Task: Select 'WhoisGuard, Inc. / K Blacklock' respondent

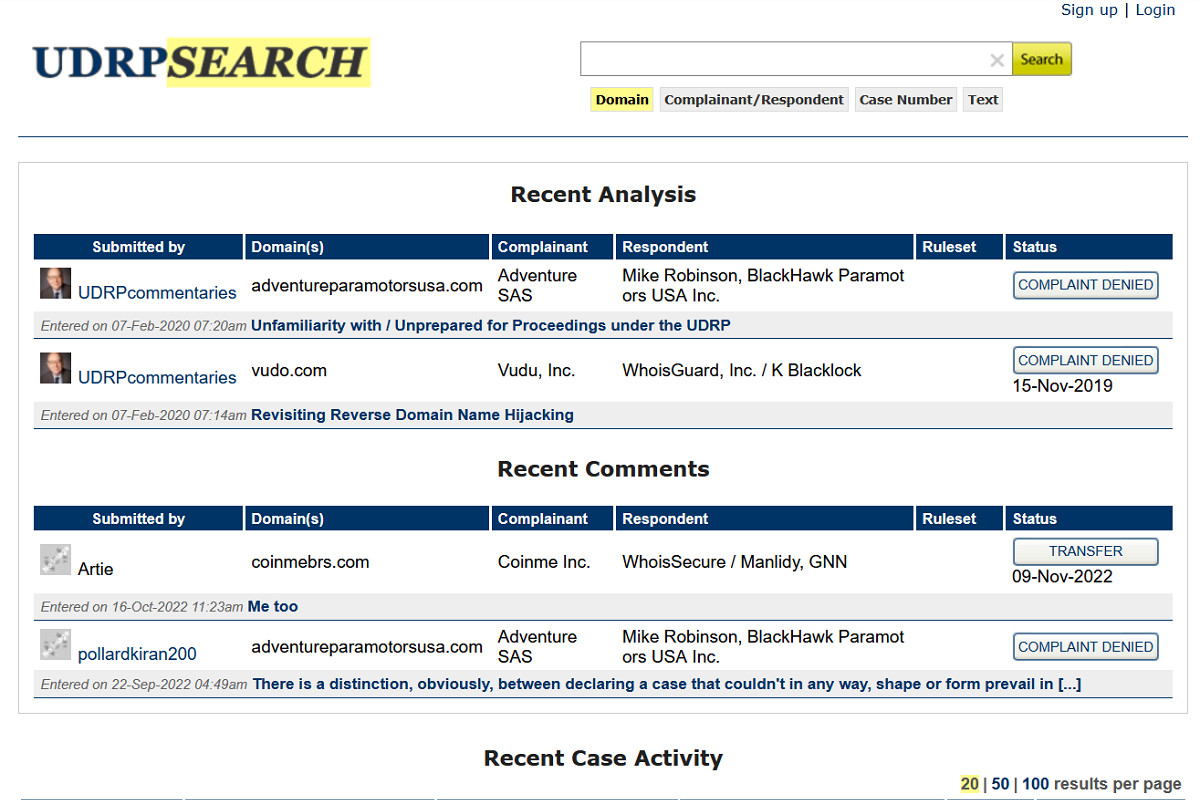Action: pos(742,370)
